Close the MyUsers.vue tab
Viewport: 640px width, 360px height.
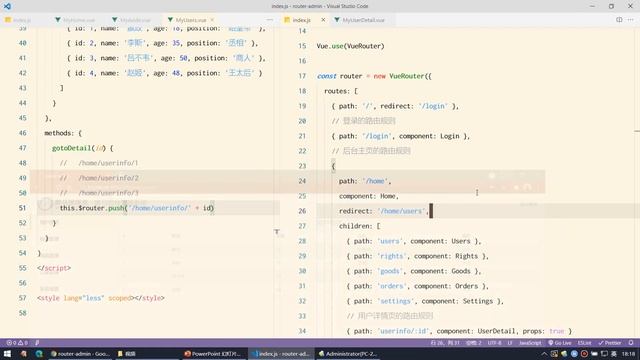click(x=212, y=20)
